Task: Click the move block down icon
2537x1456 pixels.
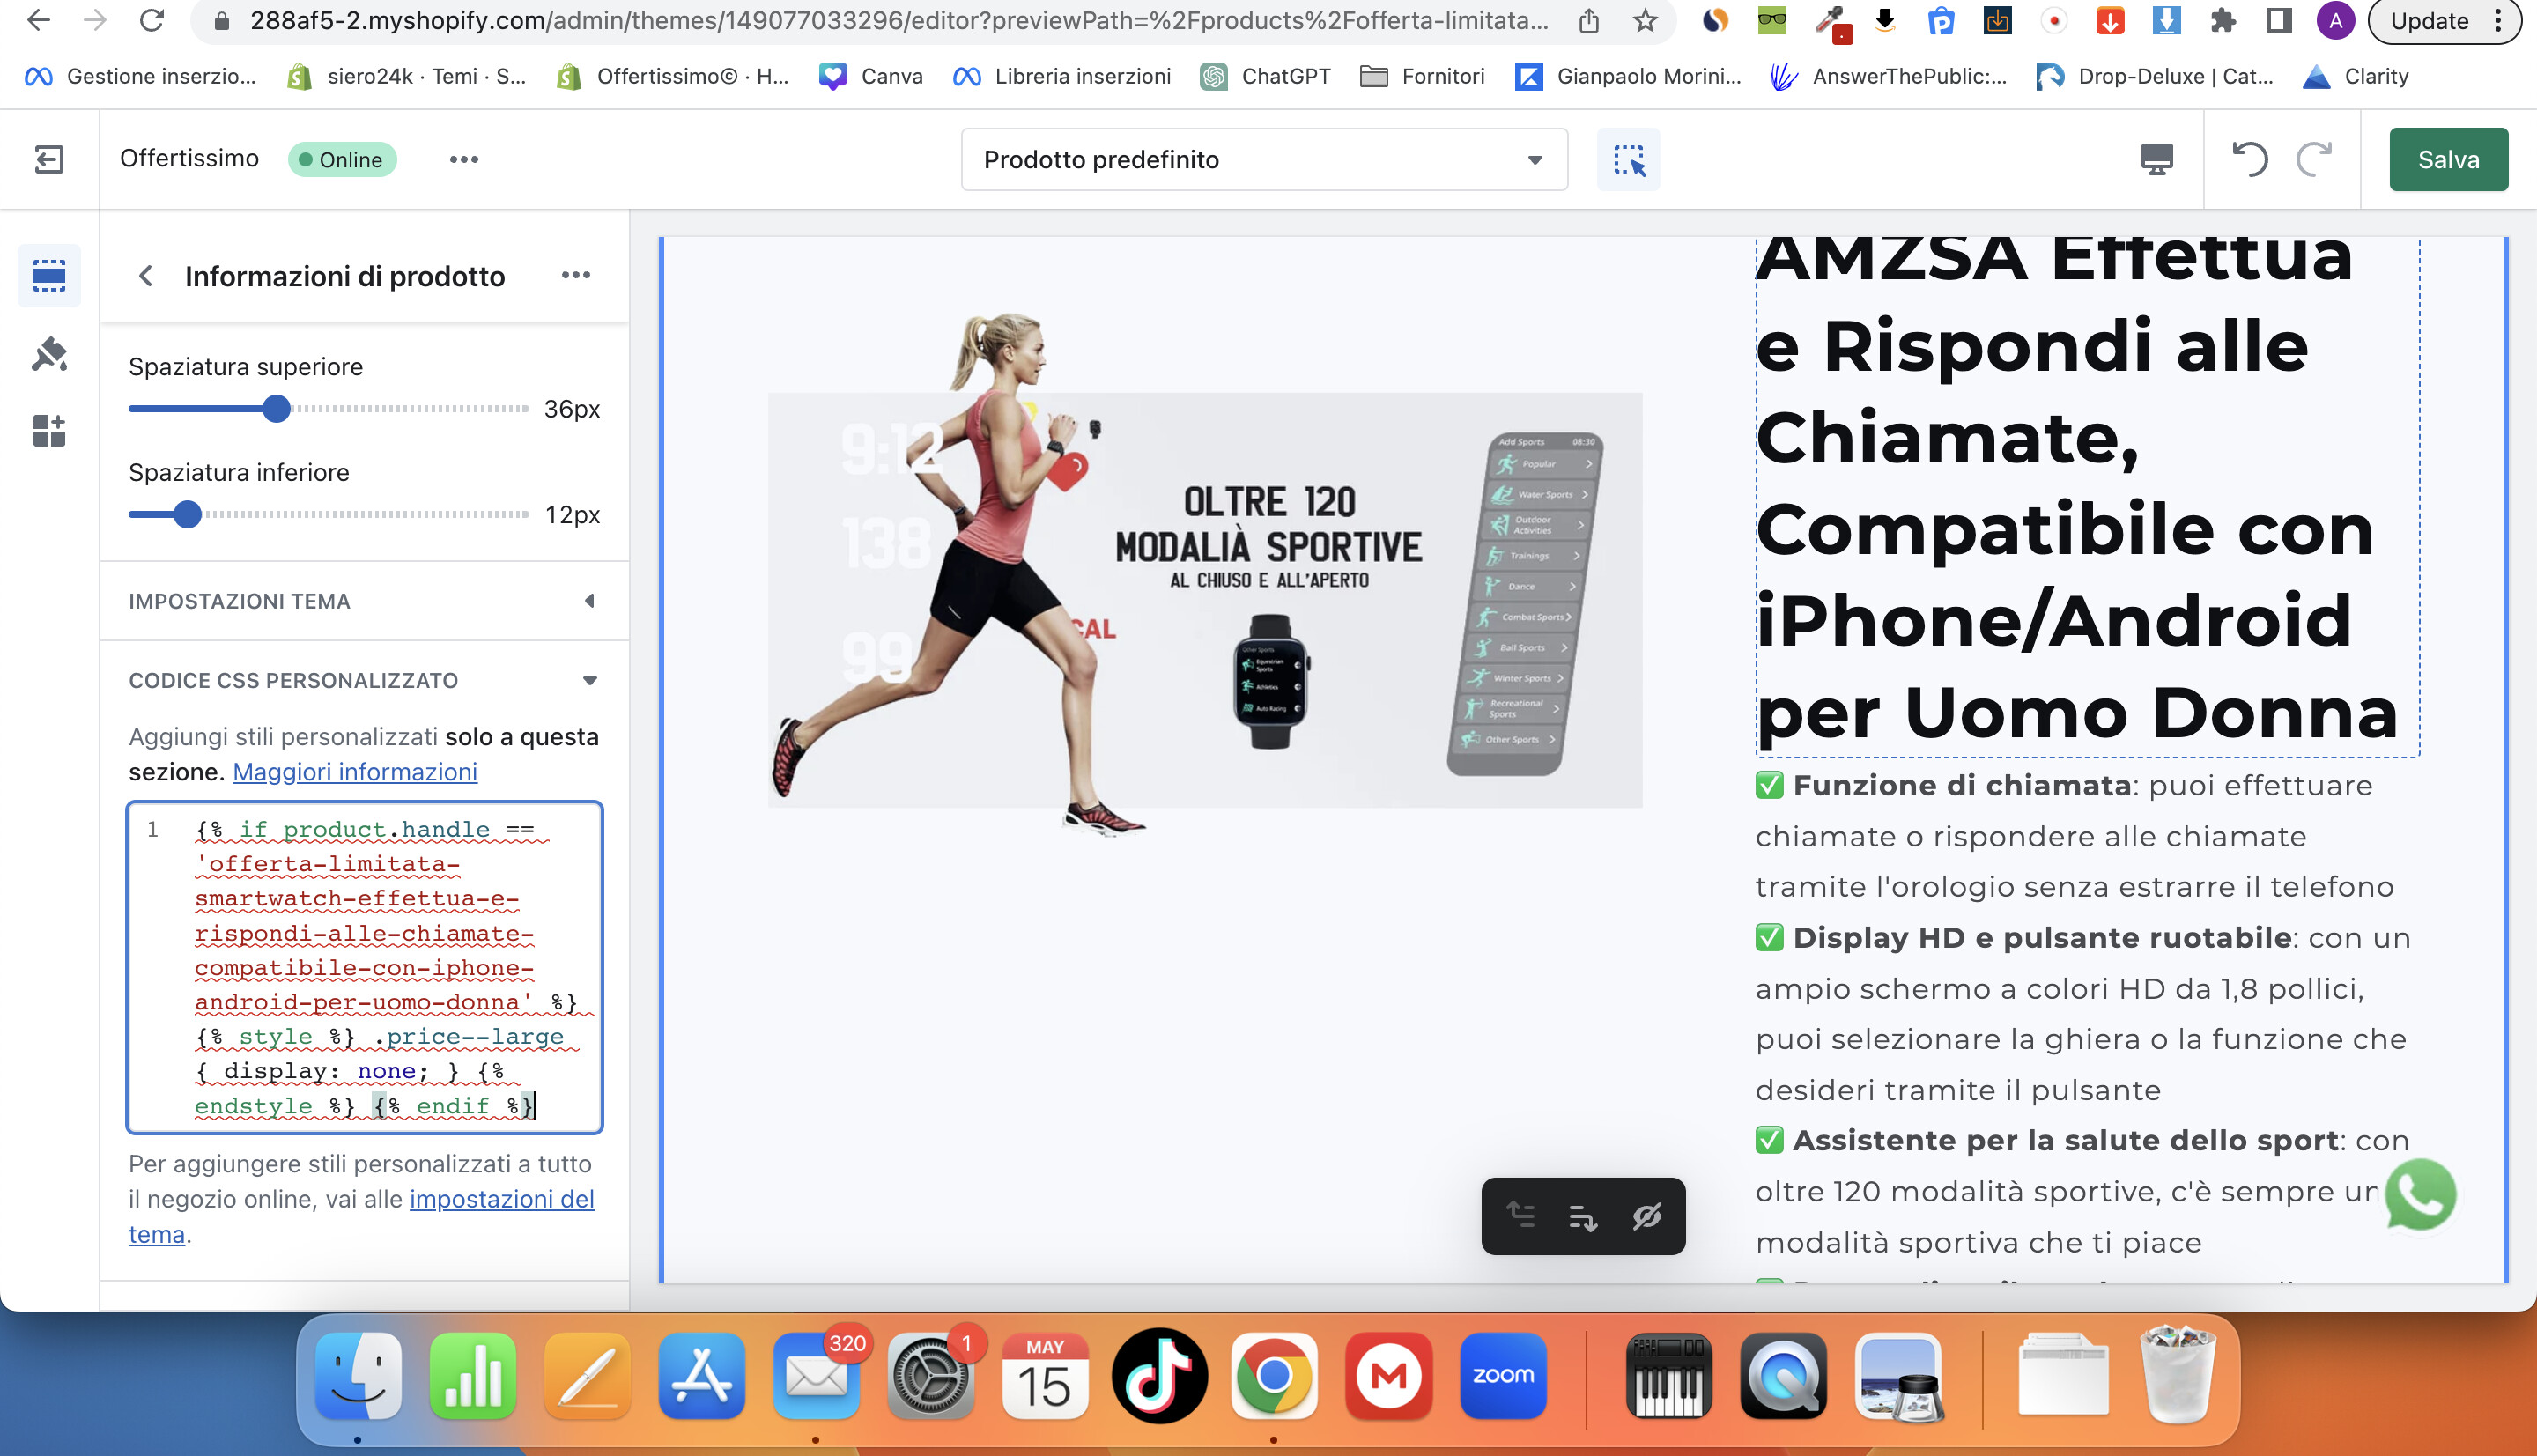Action: click(x=1583, y=1216)
